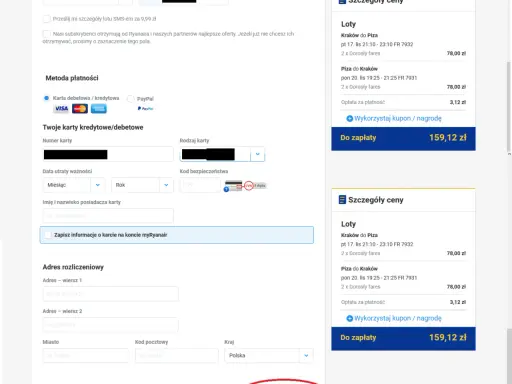Click the Visa card logo

point(61,109)
